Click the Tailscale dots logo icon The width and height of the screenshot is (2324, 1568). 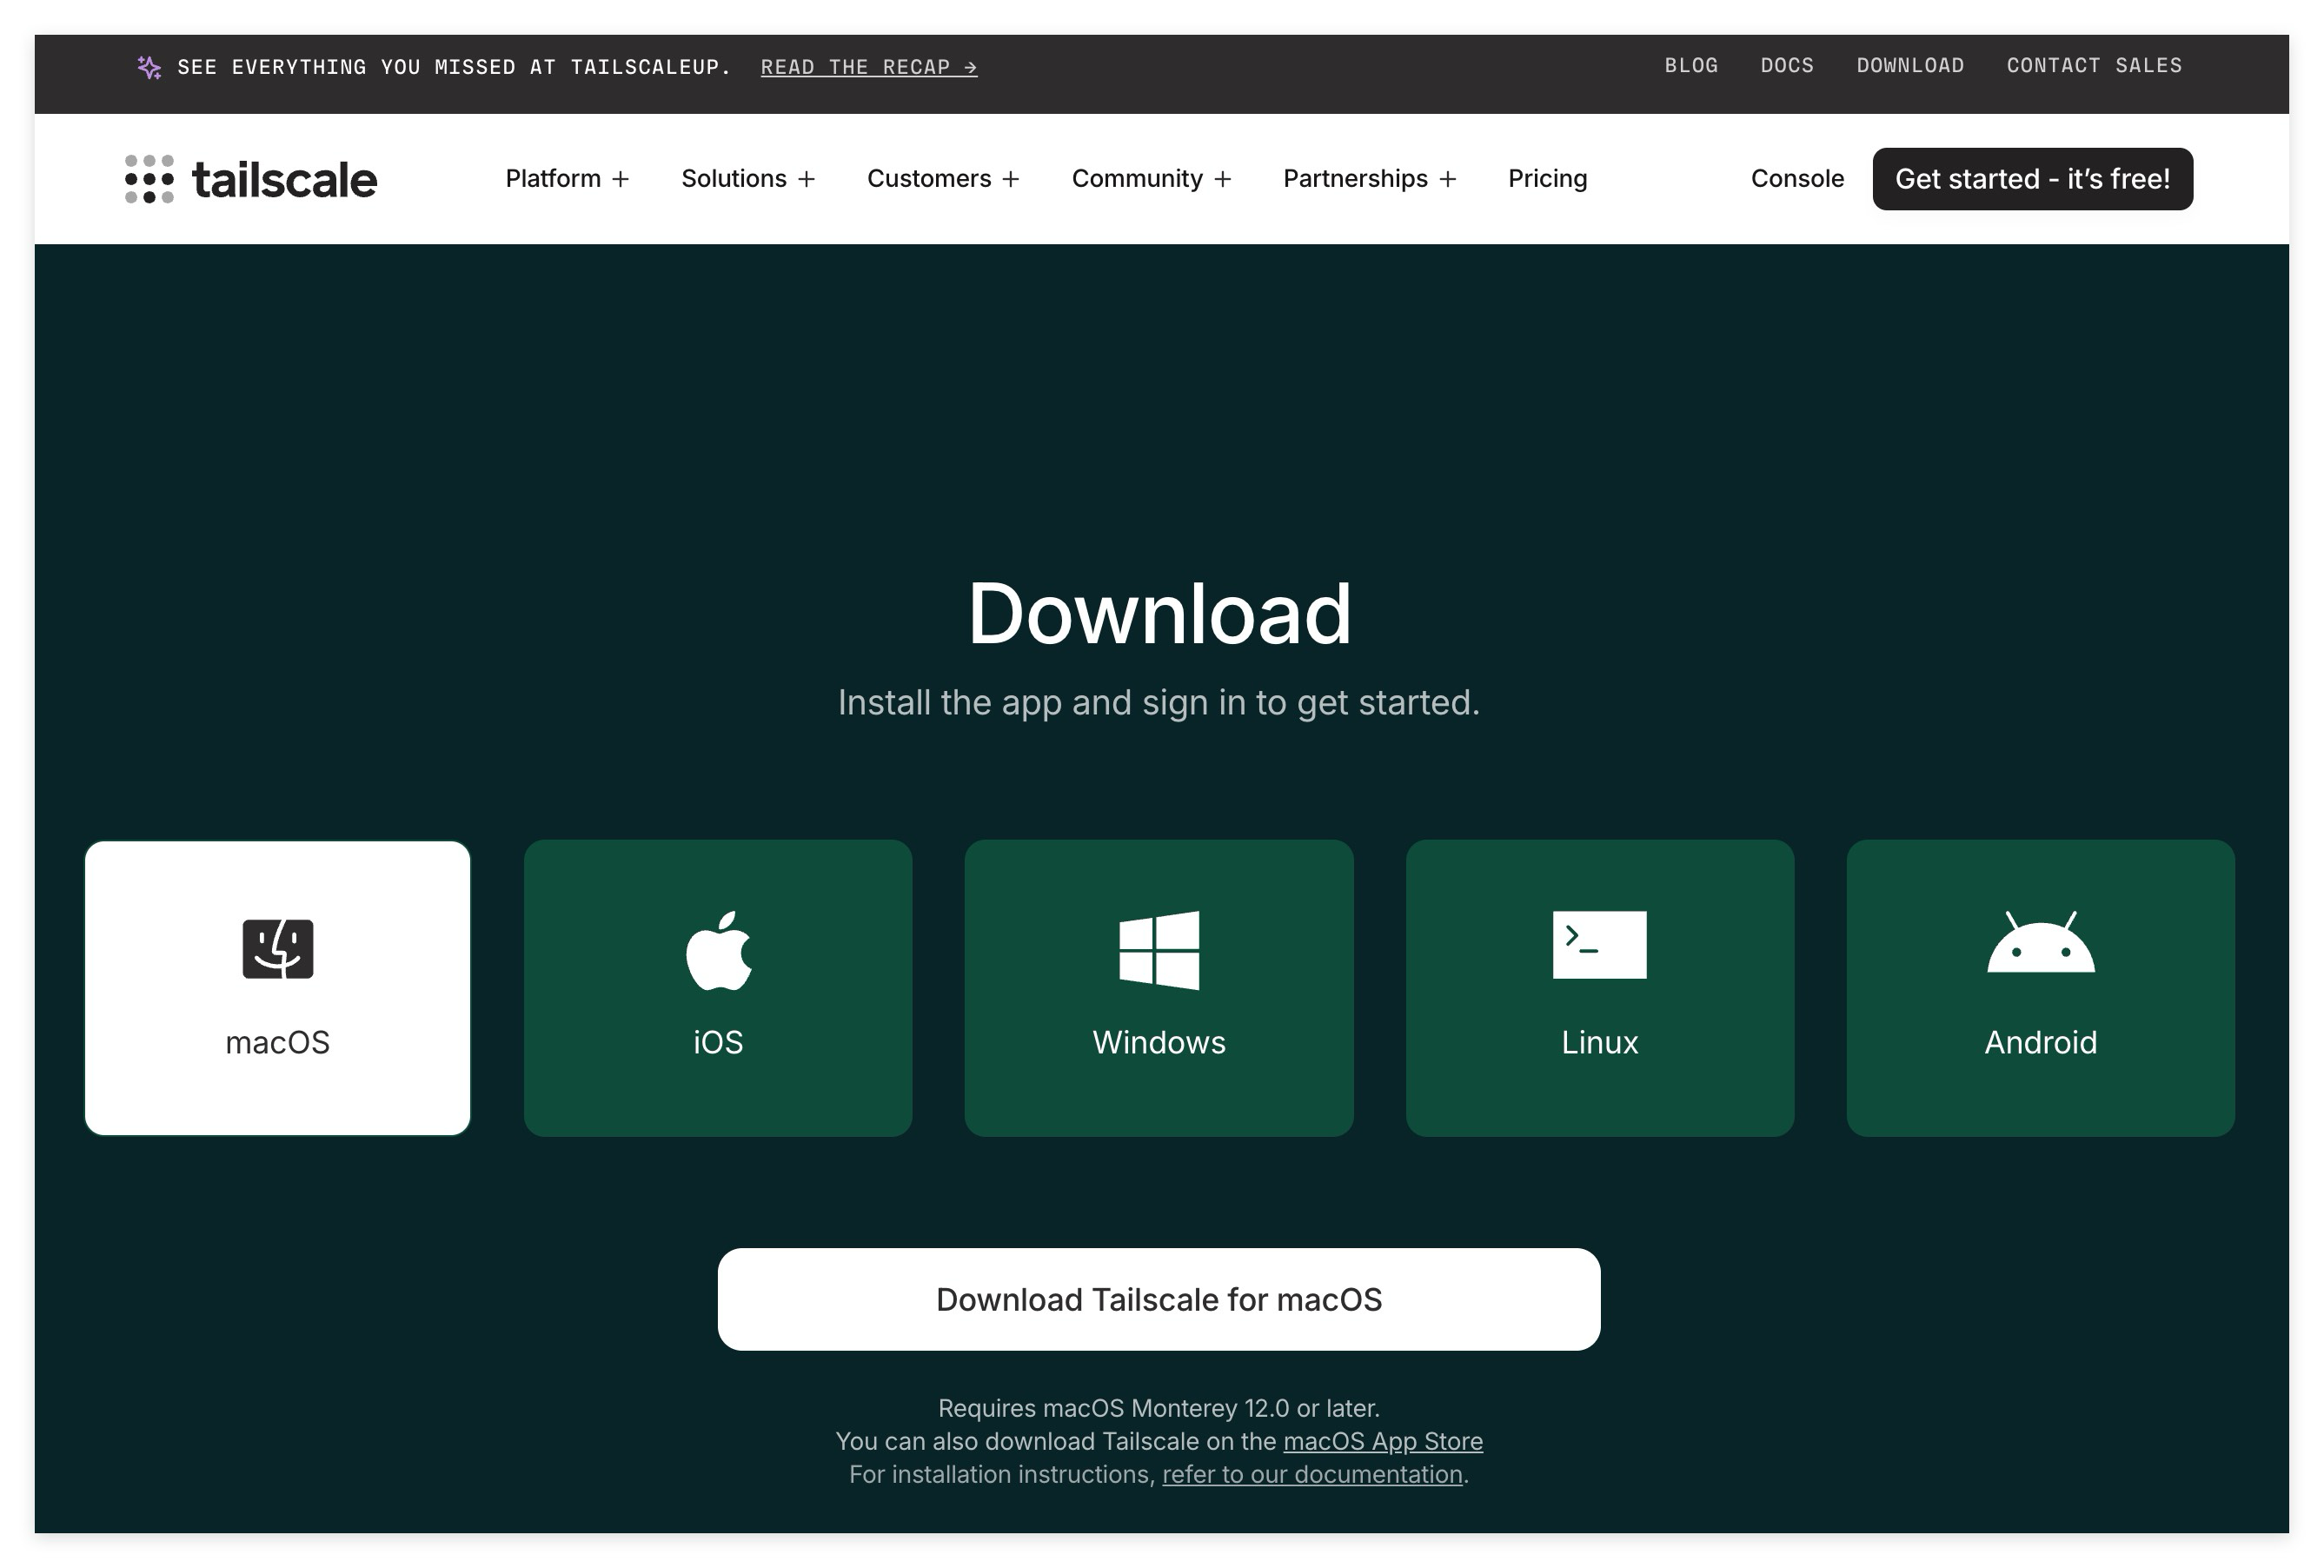pos(149,179)
